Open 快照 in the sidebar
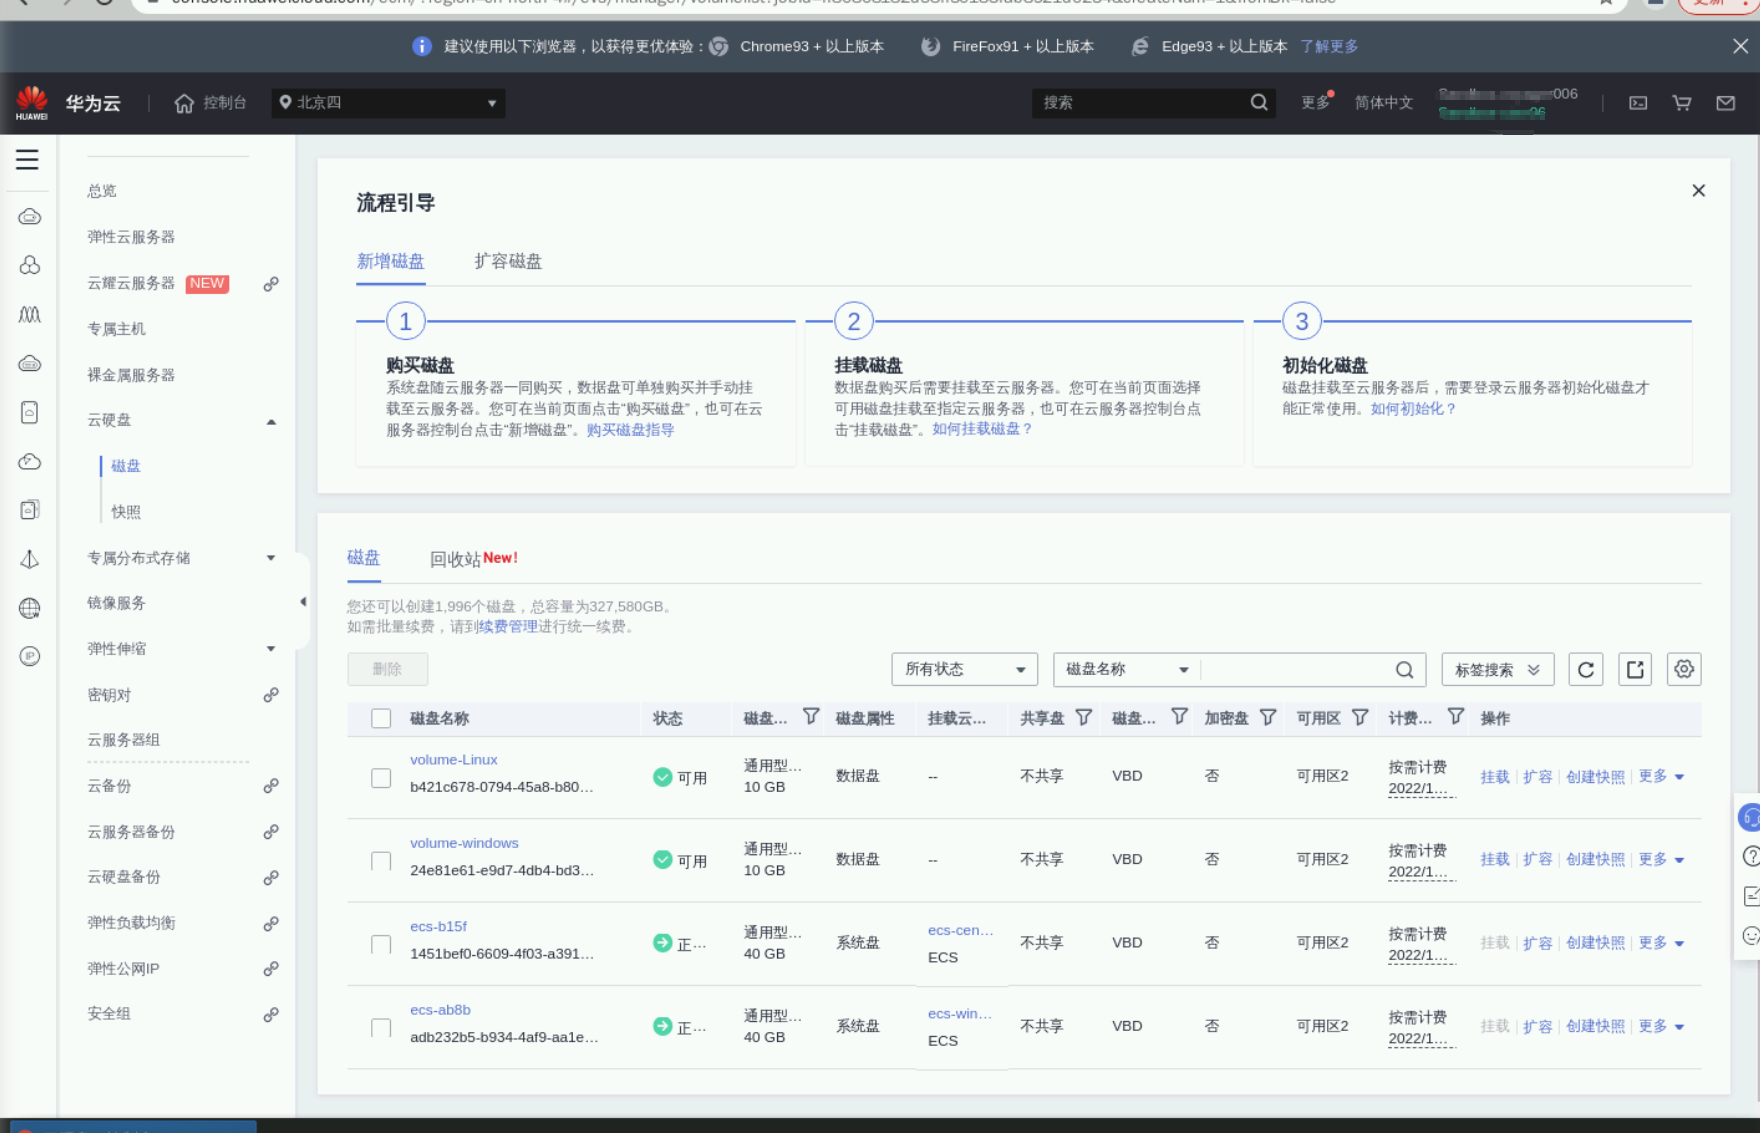1760x1133 pixels. click(126, 512)
